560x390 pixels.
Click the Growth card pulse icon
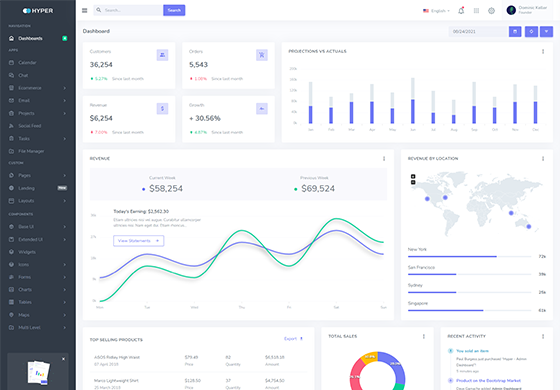point(262,109)
